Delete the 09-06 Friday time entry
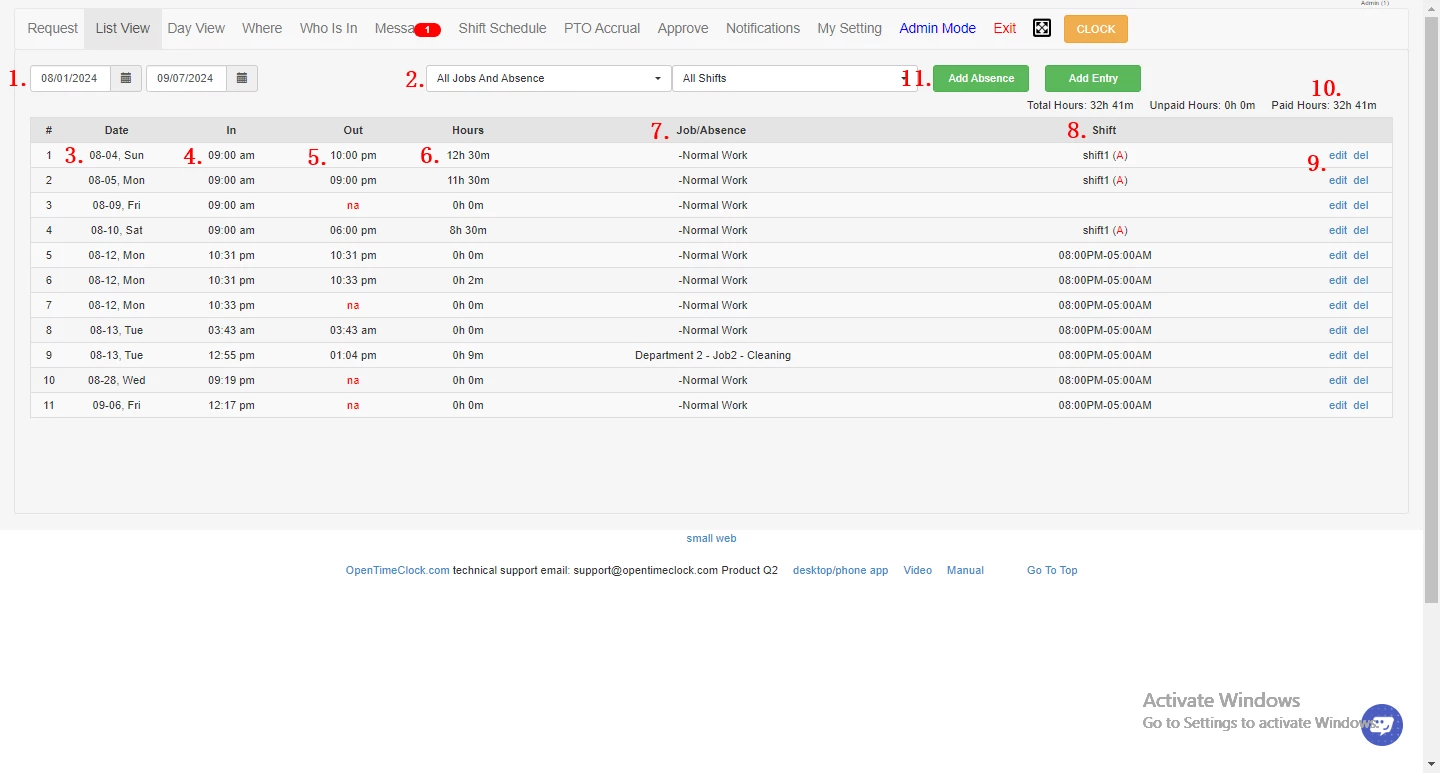1440x773 pixels. coord(1360,405)
